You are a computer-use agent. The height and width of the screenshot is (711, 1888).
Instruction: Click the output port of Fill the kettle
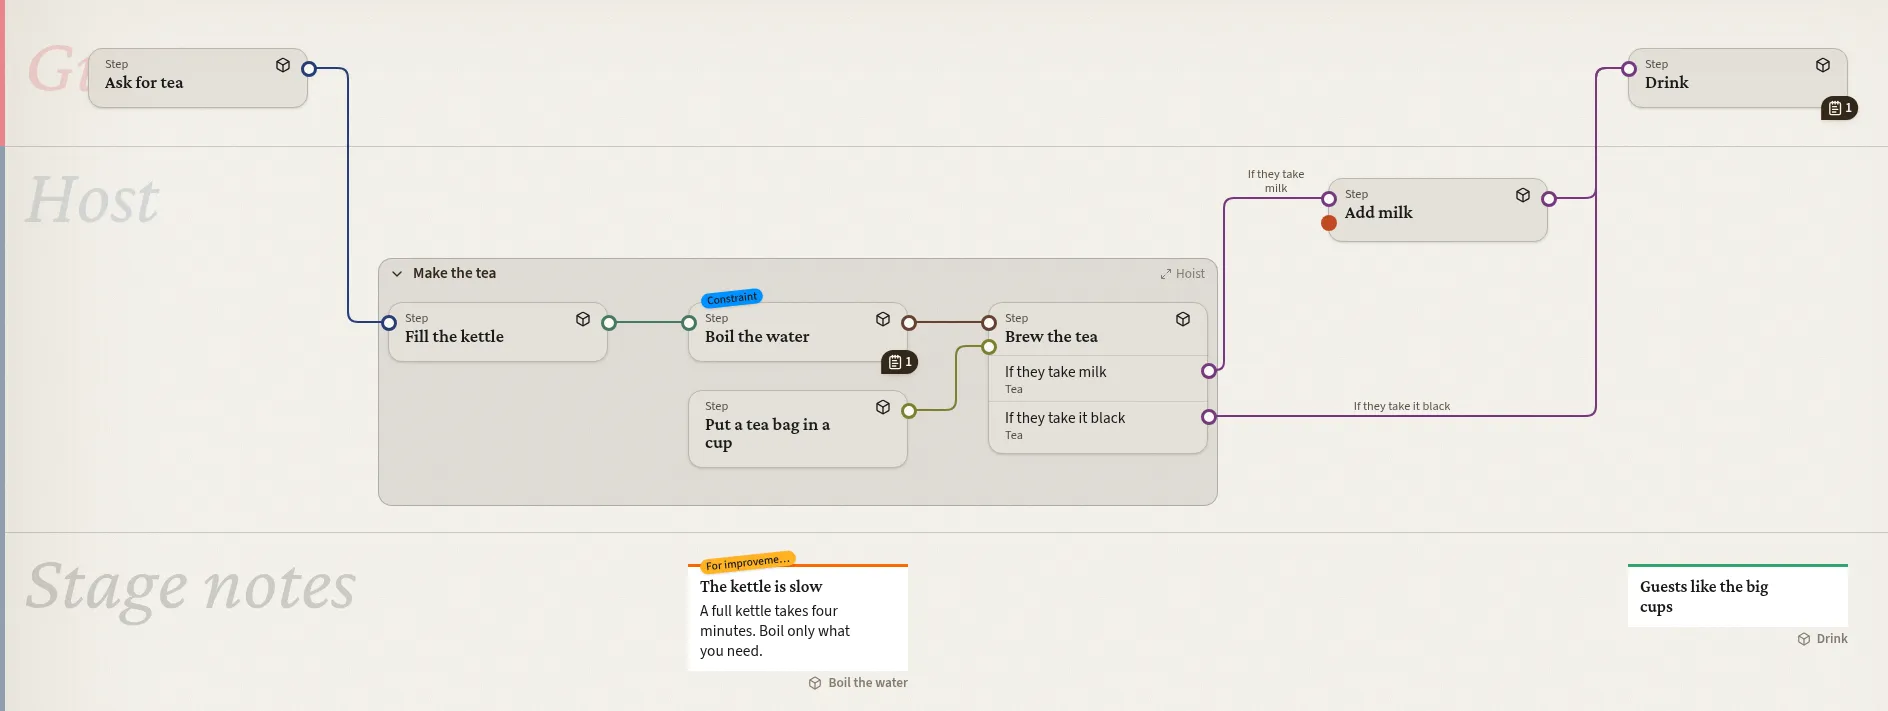coord(609,323)
